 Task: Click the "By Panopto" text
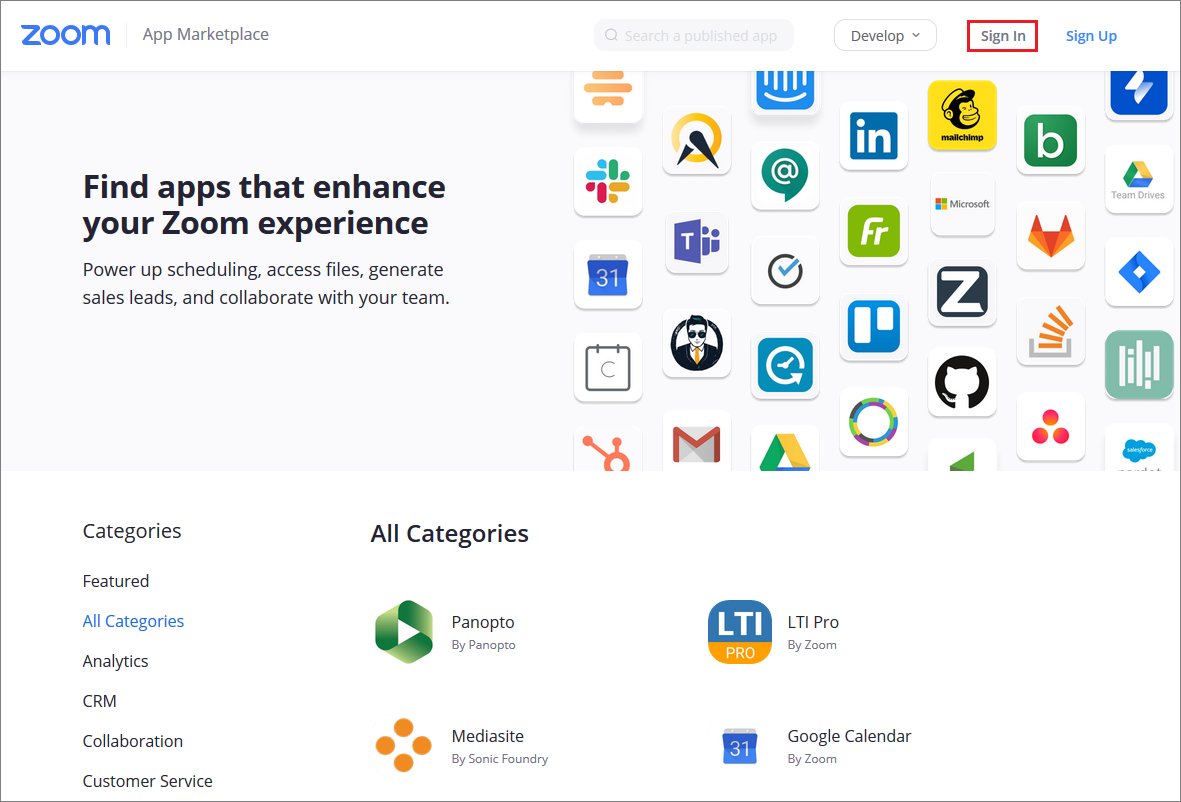[484, 645]
